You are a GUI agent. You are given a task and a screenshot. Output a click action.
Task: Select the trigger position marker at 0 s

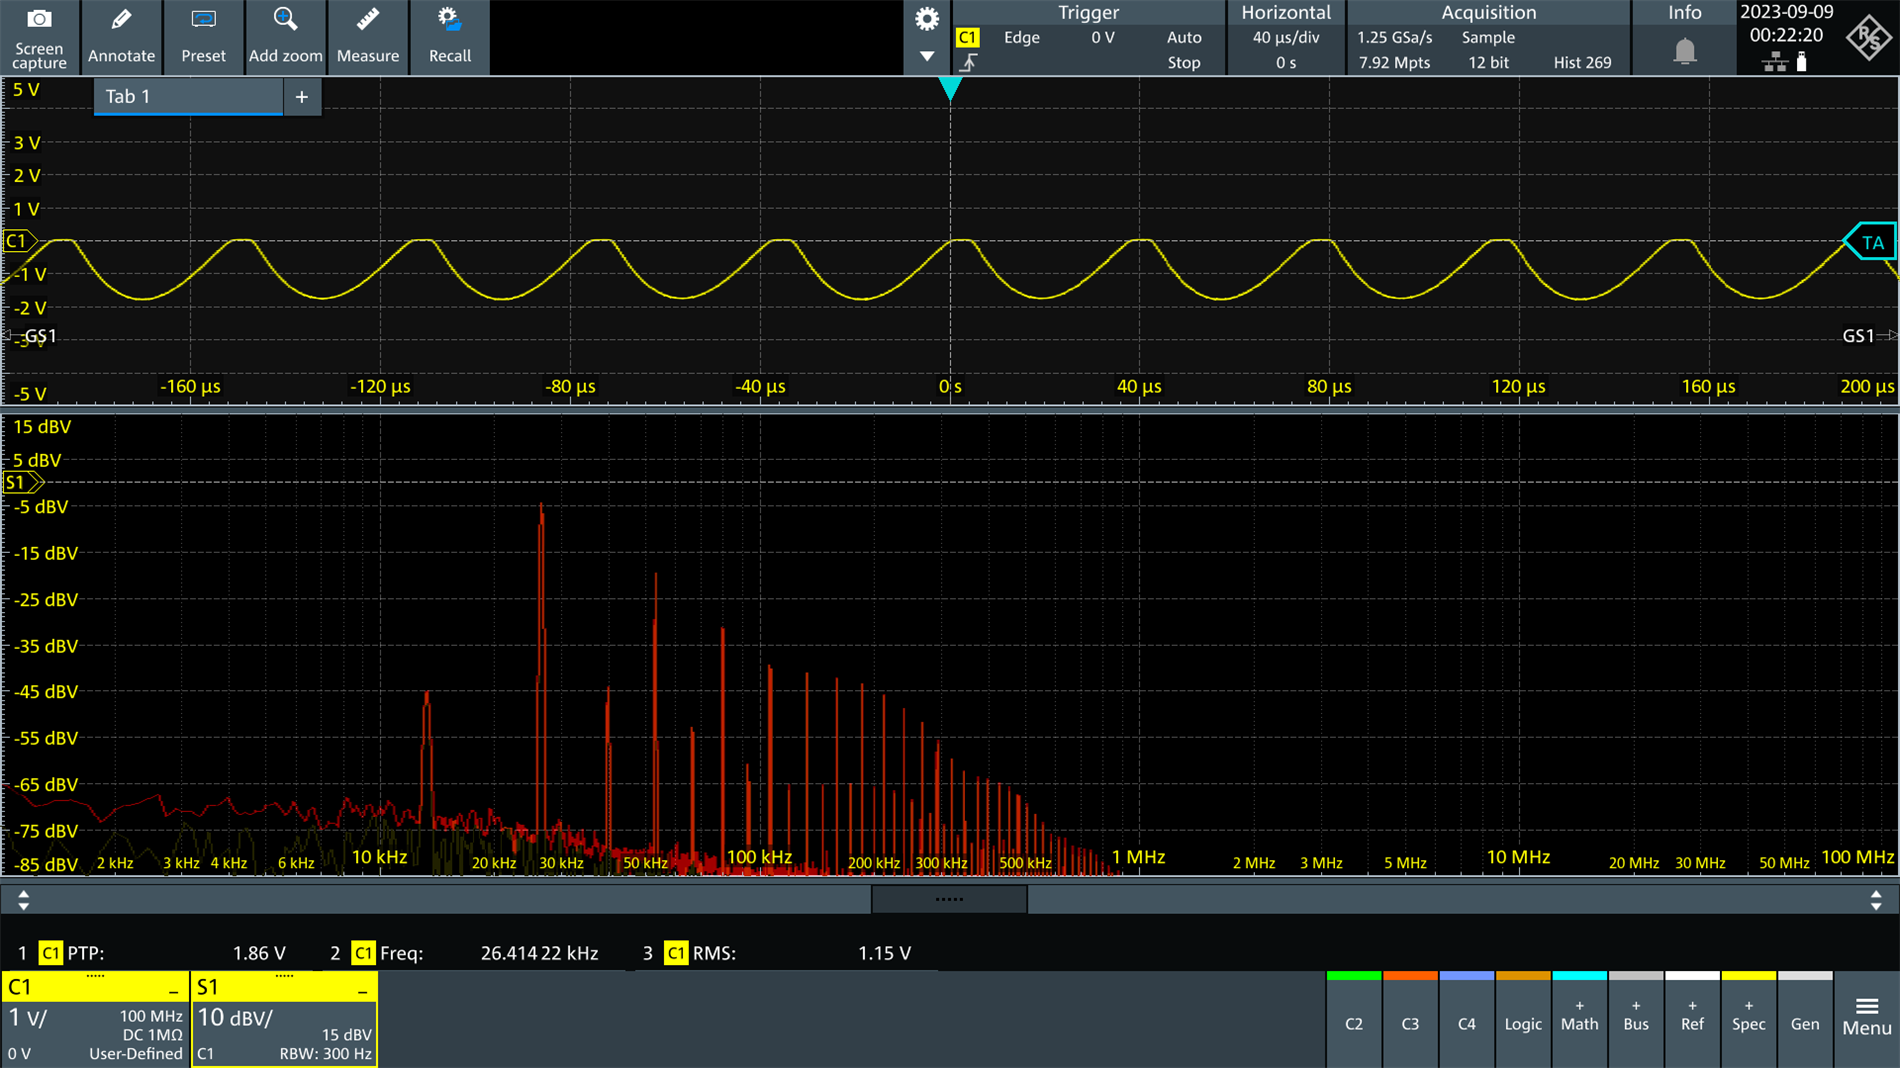pyautogui.click(x=950, y=89)
